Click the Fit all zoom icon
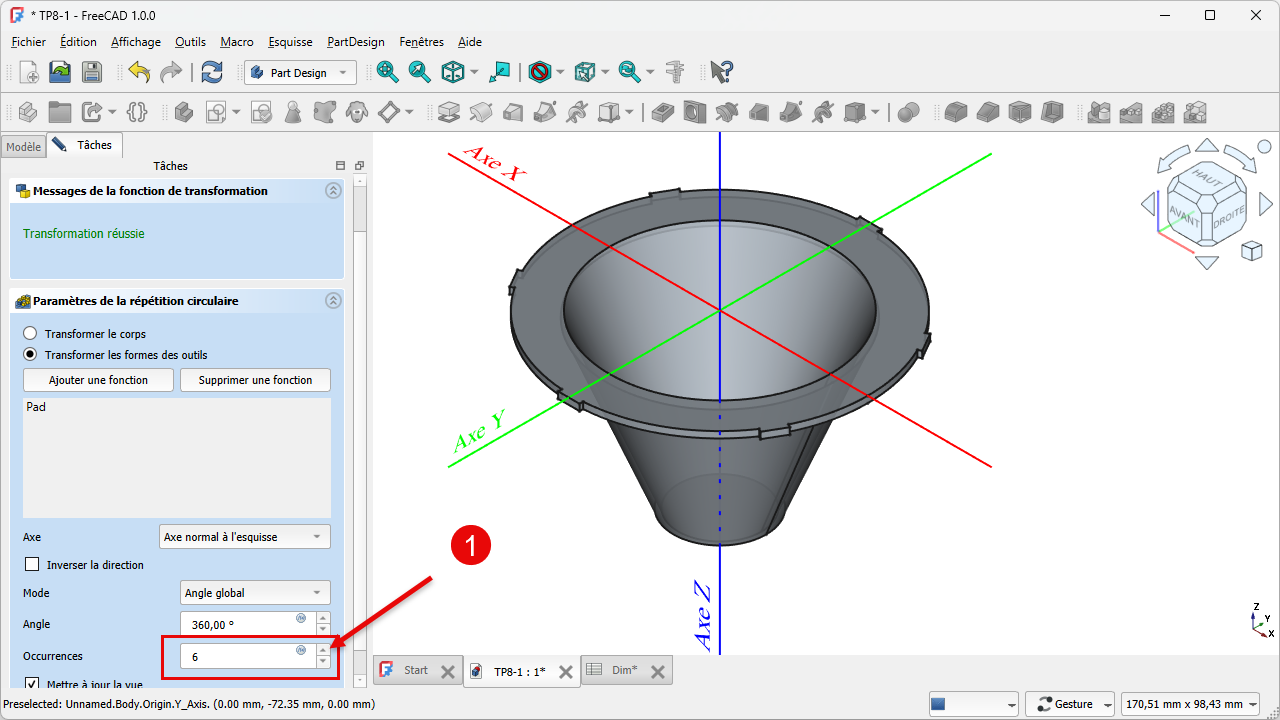The width and height of the screenshot is (1280, 720). (x=387, y=72)
